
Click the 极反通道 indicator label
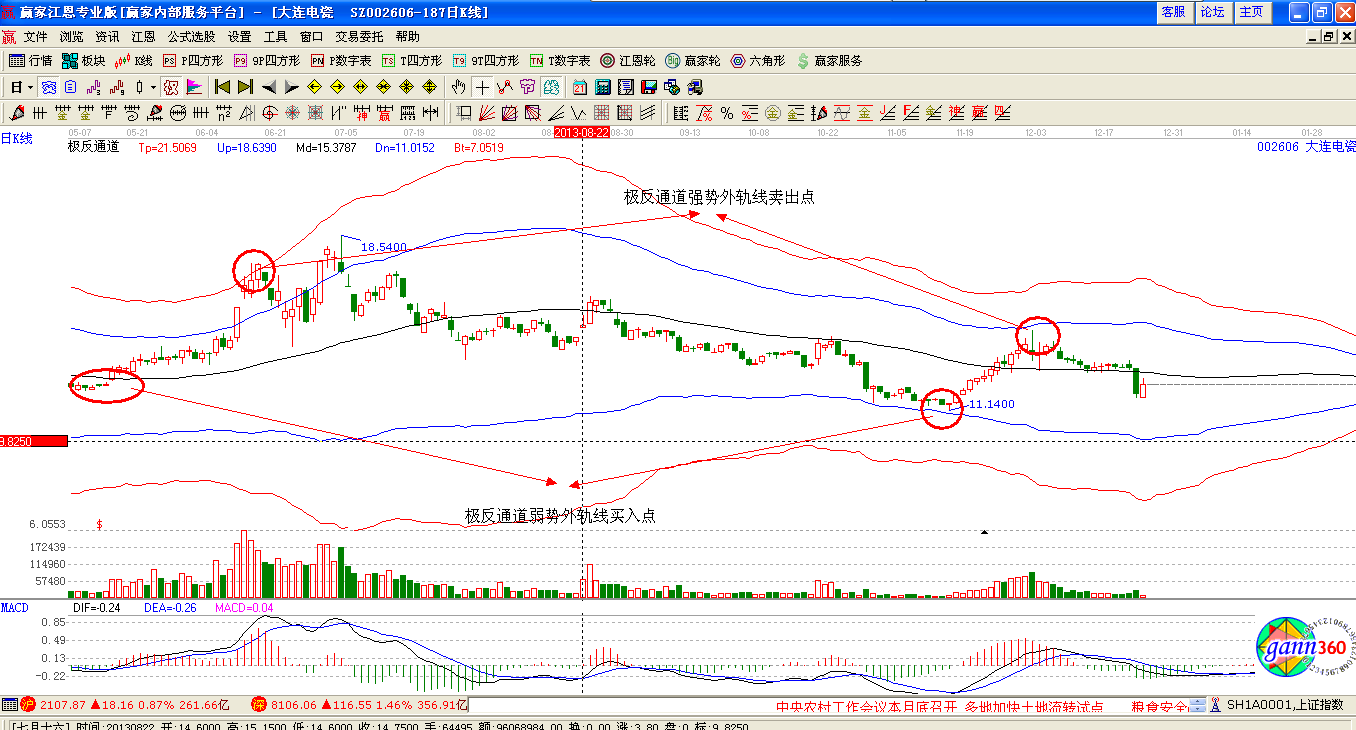pos(93,147)
